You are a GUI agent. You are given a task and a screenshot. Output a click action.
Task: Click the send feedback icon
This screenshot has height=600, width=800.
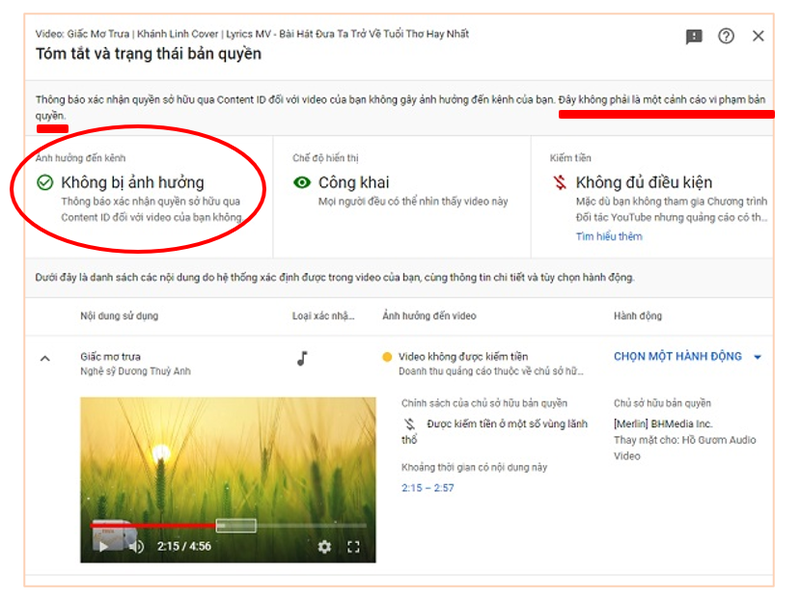point(692,37)
